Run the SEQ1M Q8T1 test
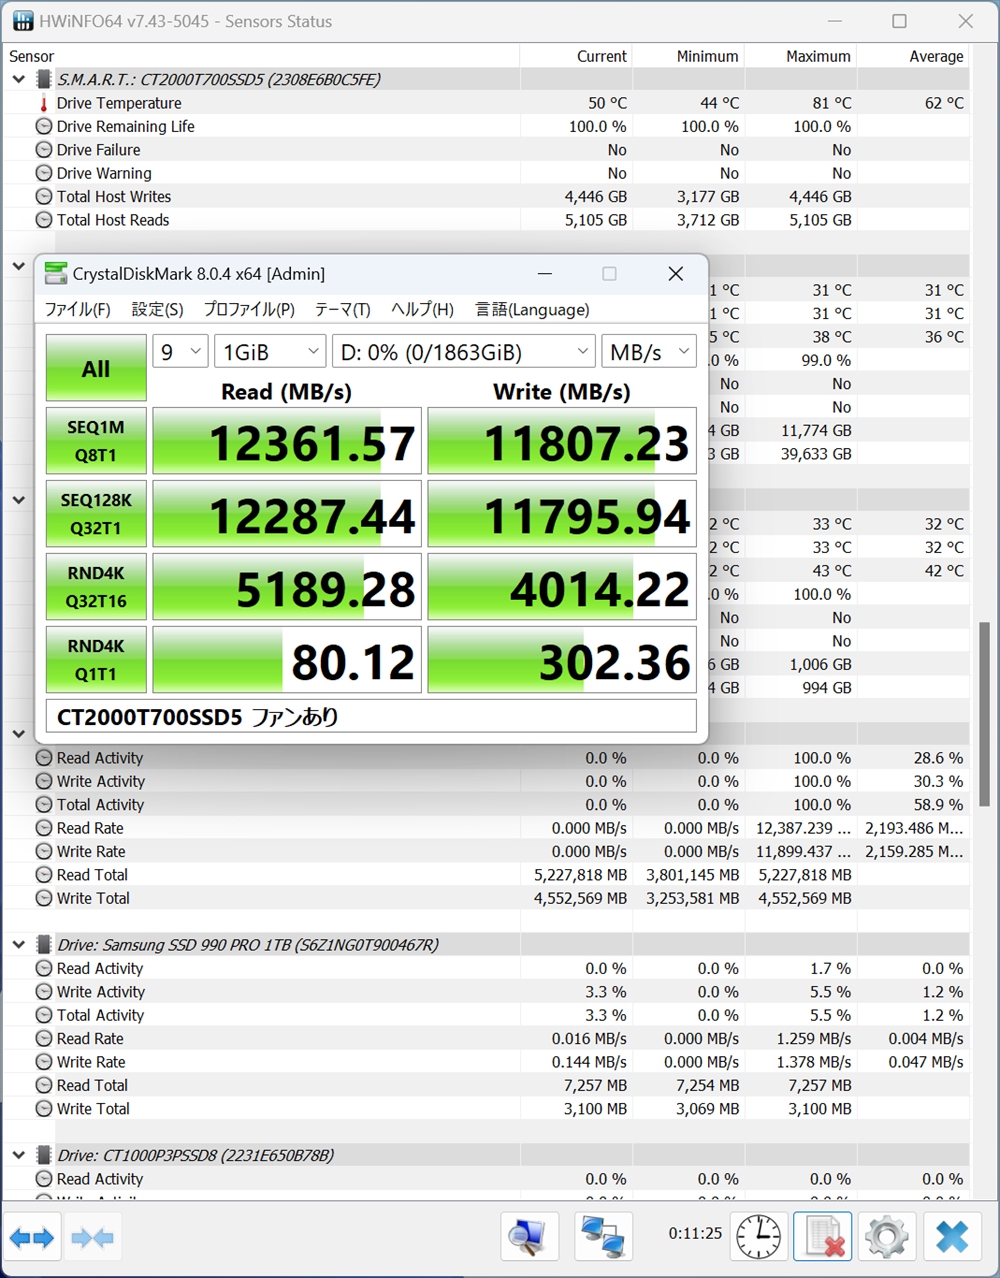 click(x=96, y=441)
